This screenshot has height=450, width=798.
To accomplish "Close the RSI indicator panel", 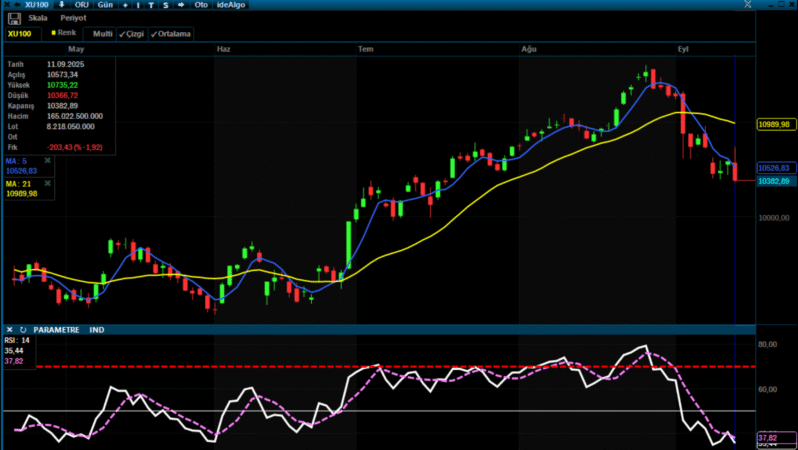I will (9, 329).
